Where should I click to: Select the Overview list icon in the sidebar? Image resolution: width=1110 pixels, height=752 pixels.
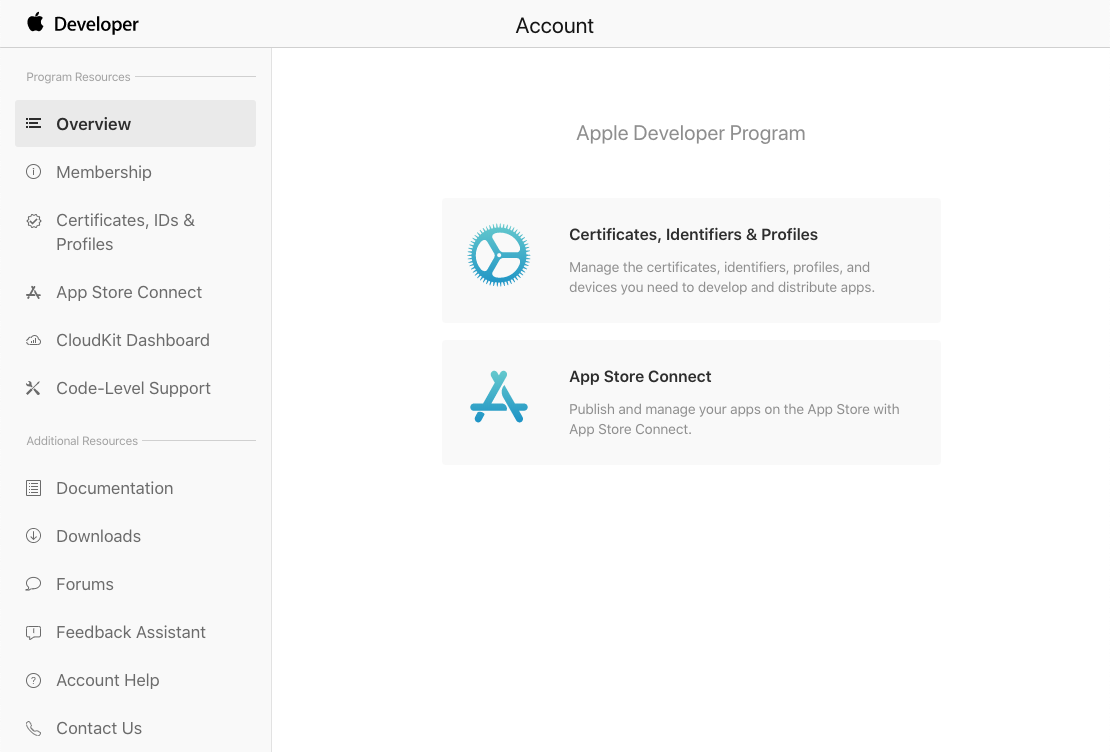pos(33,123)
